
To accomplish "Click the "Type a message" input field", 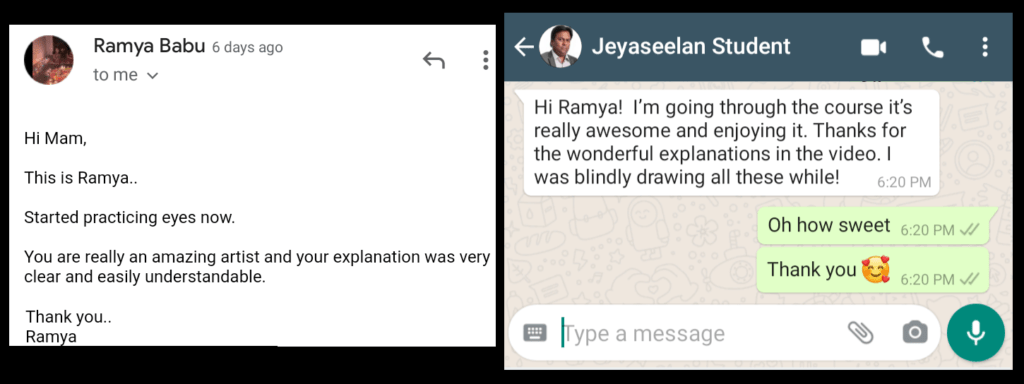I will (699, 334).
